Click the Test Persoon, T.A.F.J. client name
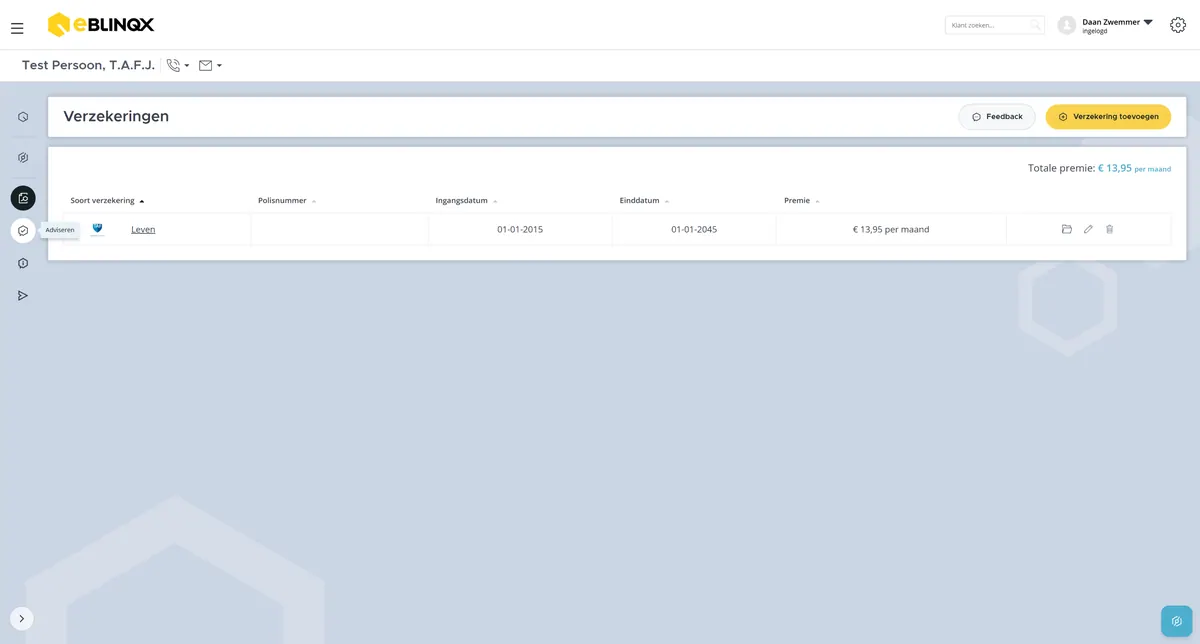This screenshot has height=644, width=1200. (89, 66)
